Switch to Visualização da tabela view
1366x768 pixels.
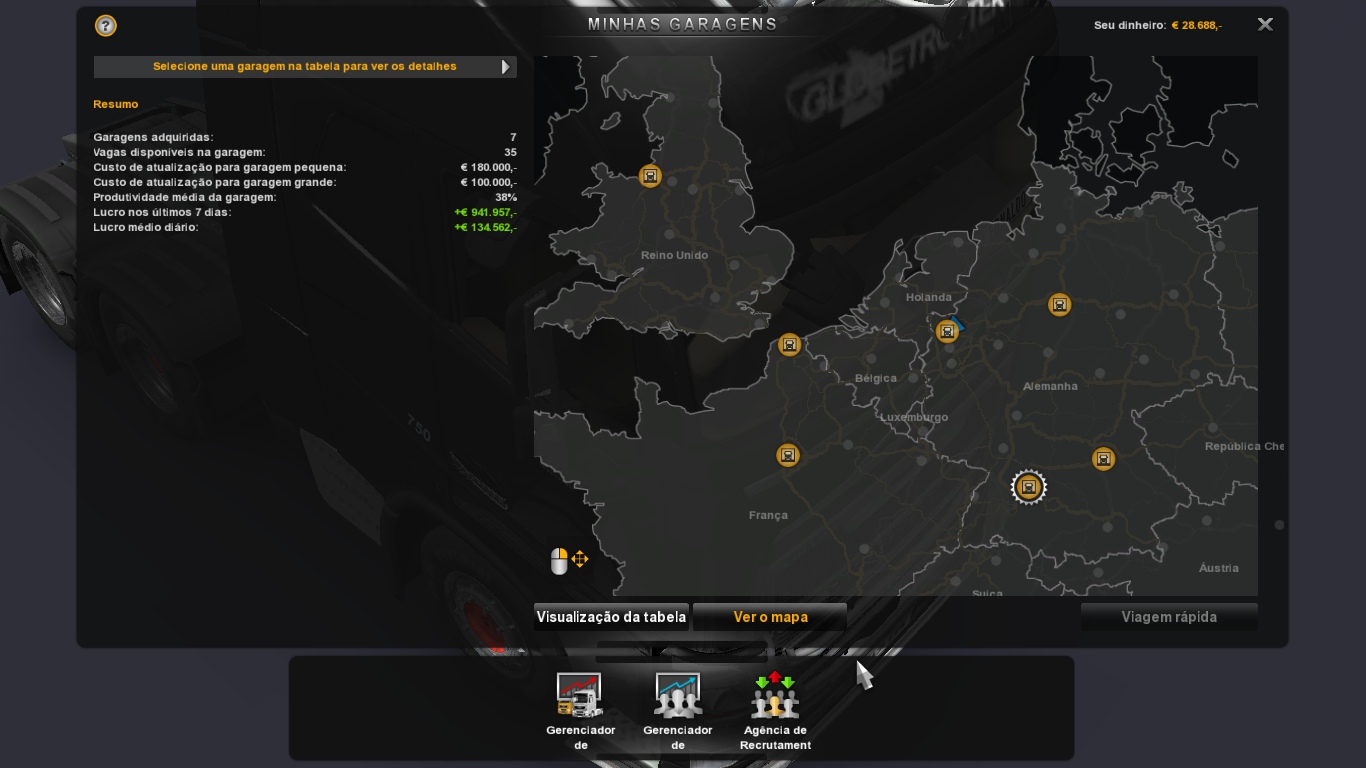pos(611,617)
